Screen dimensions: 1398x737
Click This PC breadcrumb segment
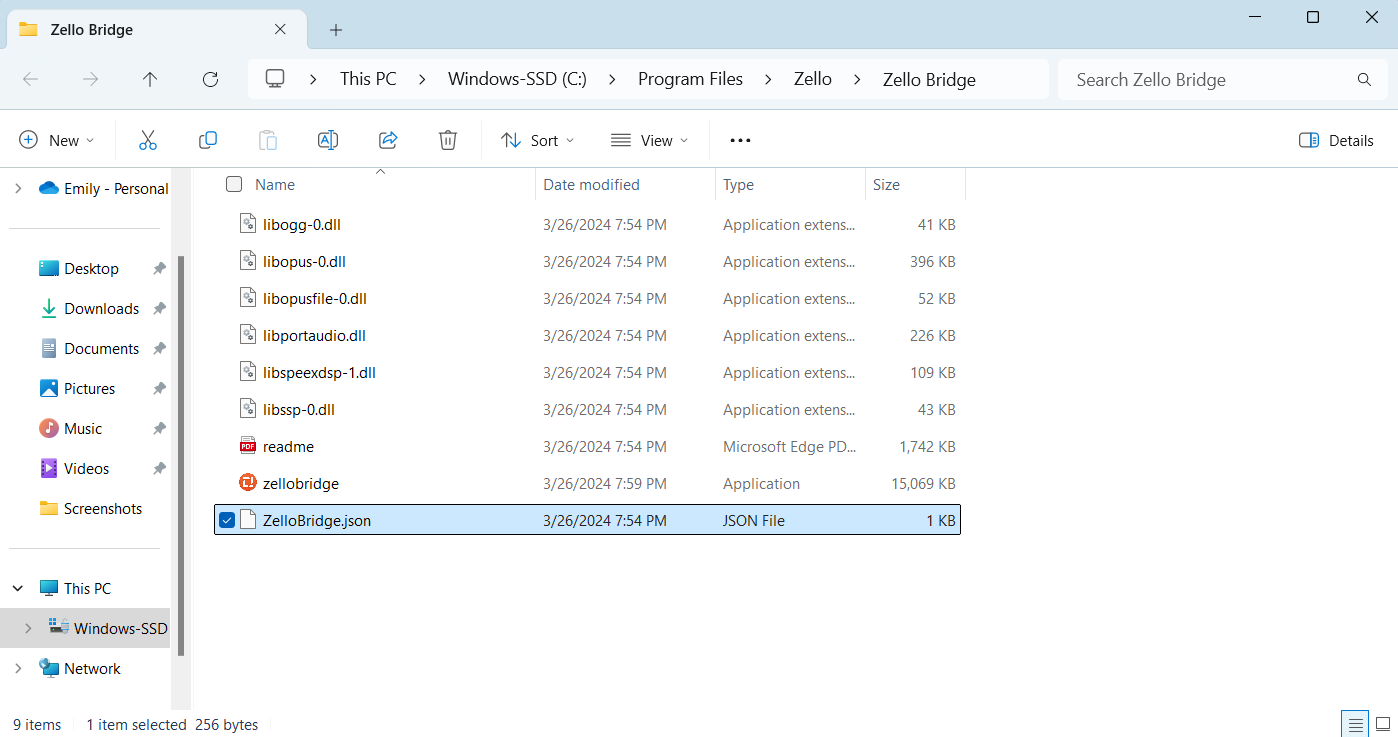coord(368,79)
